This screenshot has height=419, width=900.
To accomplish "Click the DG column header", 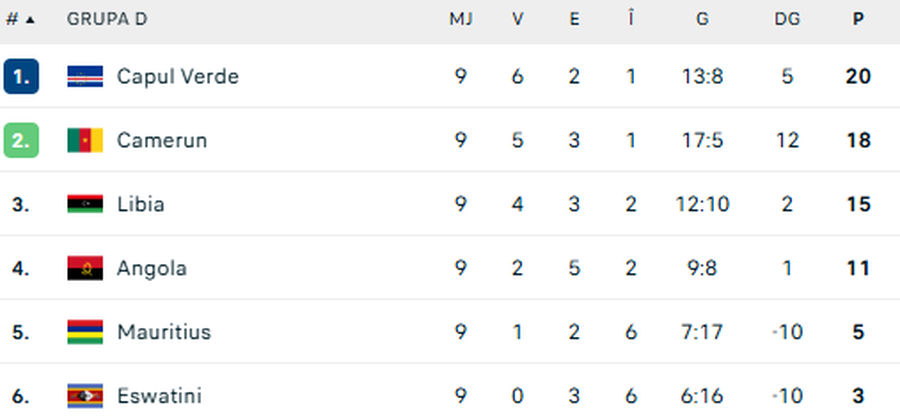I will tap(787, 19).
